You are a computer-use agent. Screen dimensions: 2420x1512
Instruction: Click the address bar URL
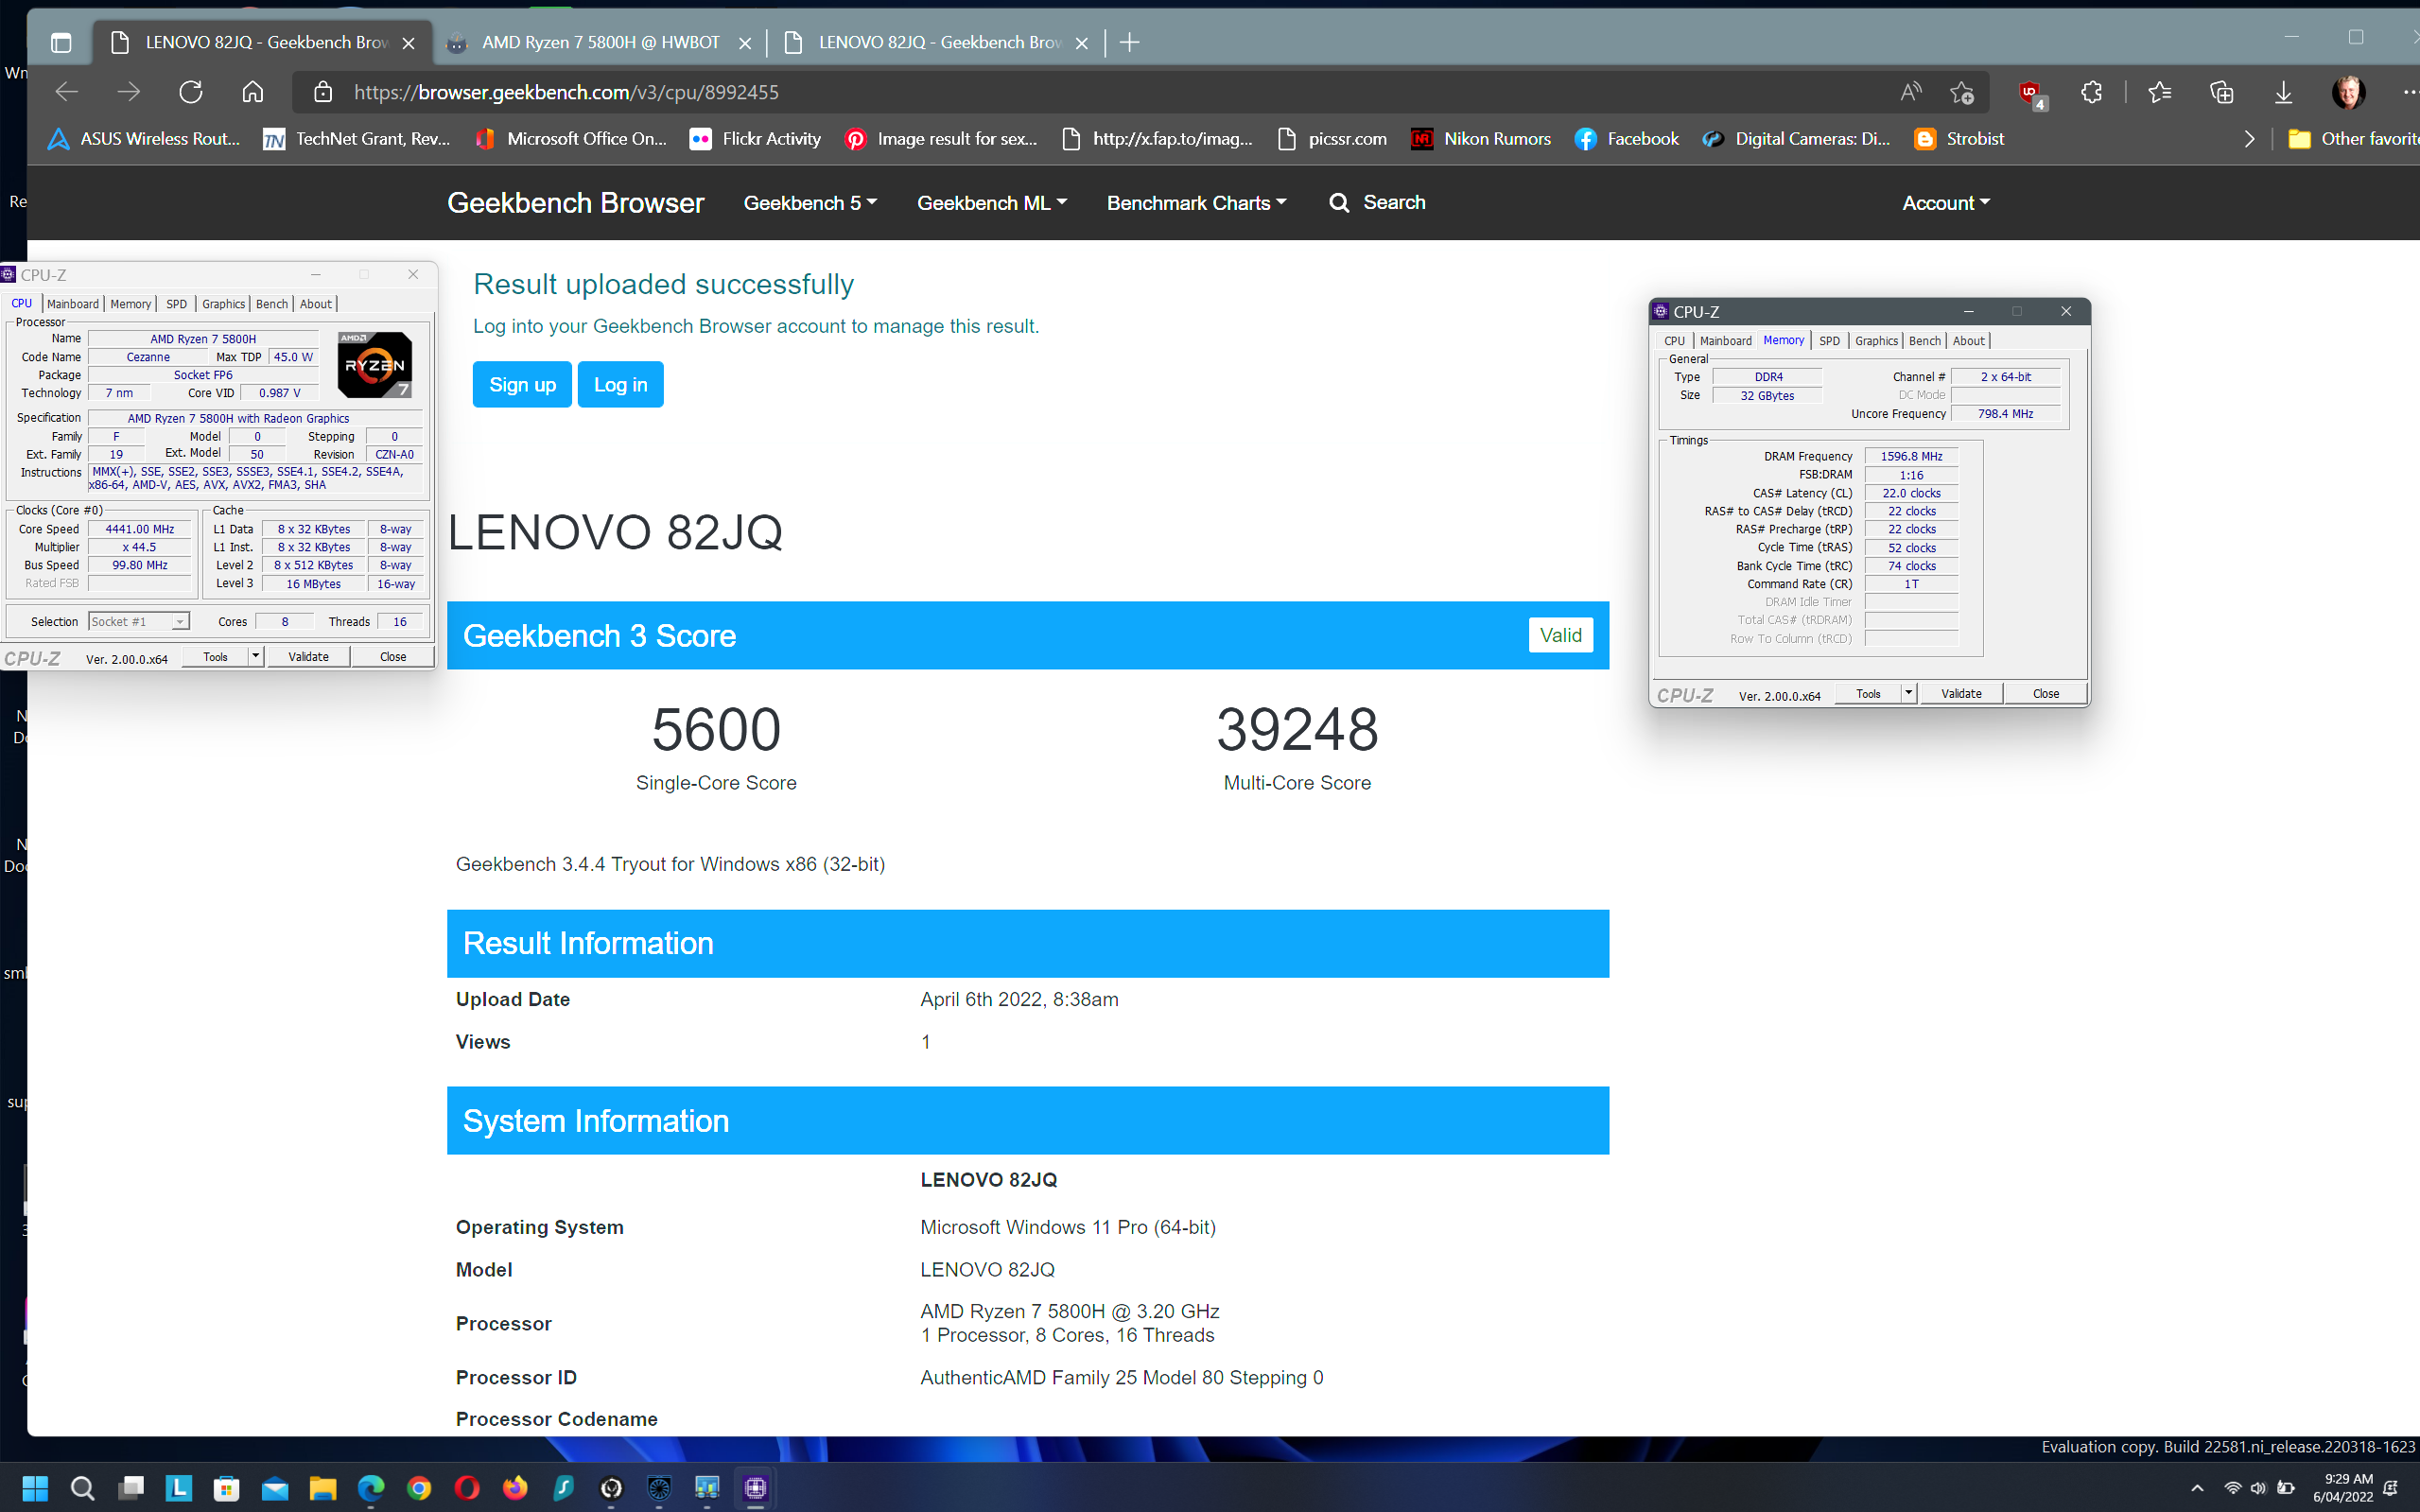pos(566,92)
